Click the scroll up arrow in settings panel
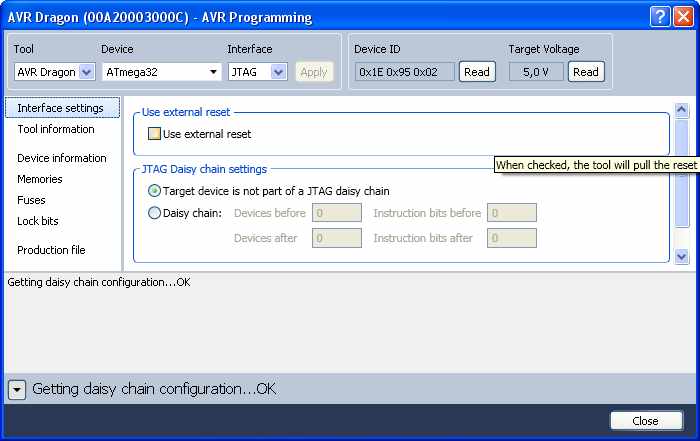Screen dimensions: 700x441 click(x=682, y=110)
